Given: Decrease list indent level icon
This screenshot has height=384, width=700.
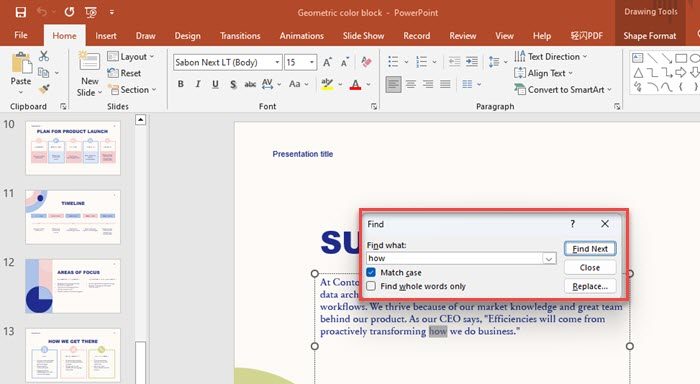Looking at the screenshot, I should coord(454,62).
